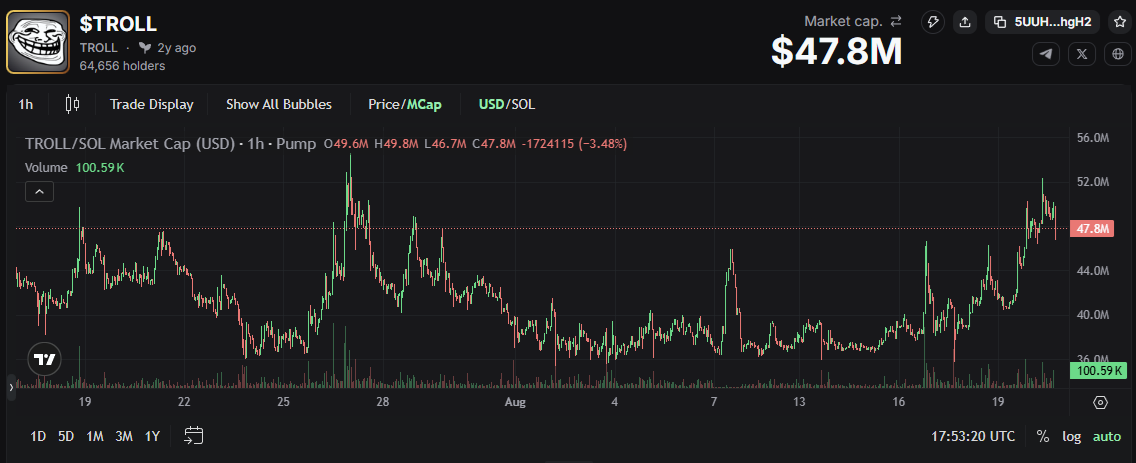Open the Telegram link icon

(x=1045, y=54)
